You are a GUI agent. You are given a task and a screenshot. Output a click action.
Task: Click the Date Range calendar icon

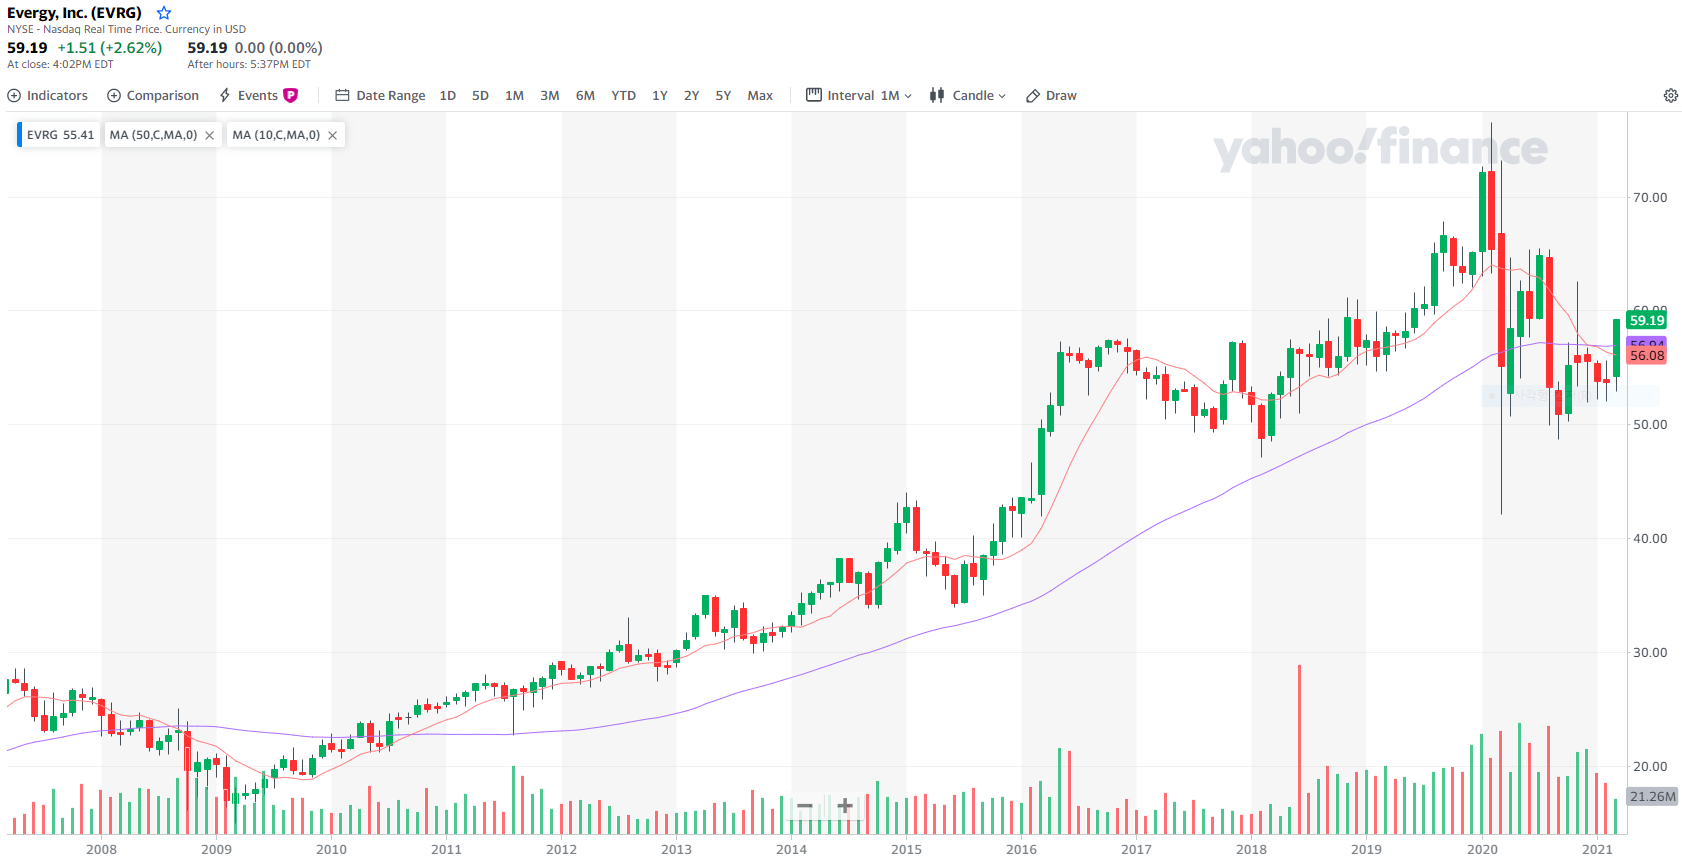(342, 96)
